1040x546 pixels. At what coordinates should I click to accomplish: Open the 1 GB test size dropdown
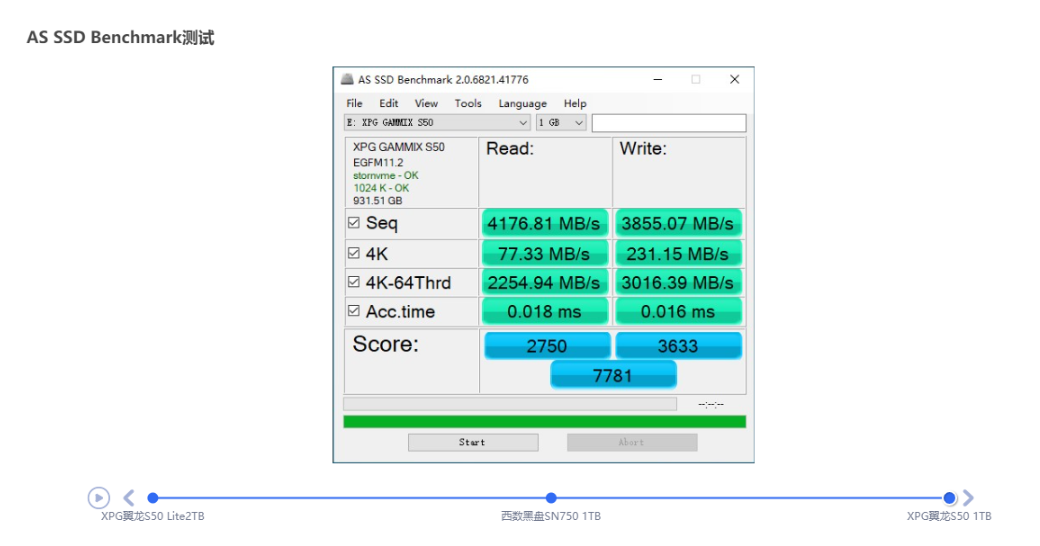click(561, 123)
